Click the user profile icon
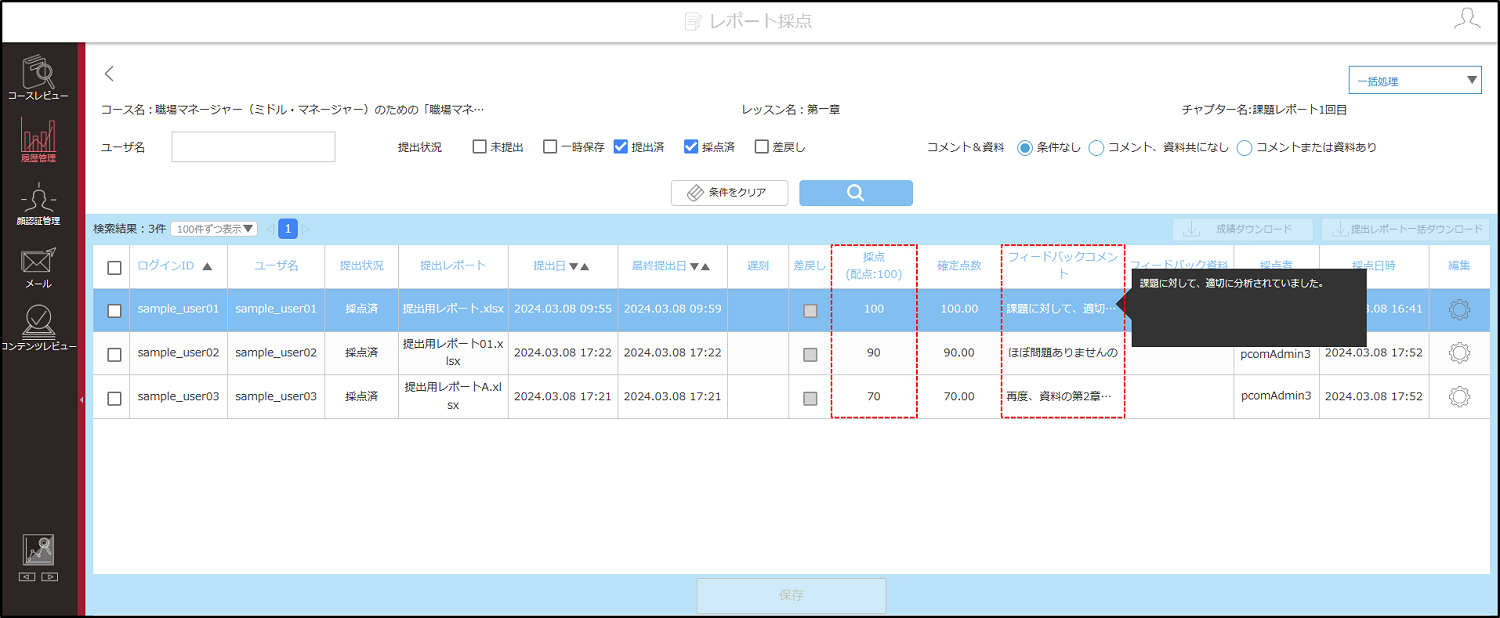The width and height of the screenshot is (1500, 618). pos(1467,19)
